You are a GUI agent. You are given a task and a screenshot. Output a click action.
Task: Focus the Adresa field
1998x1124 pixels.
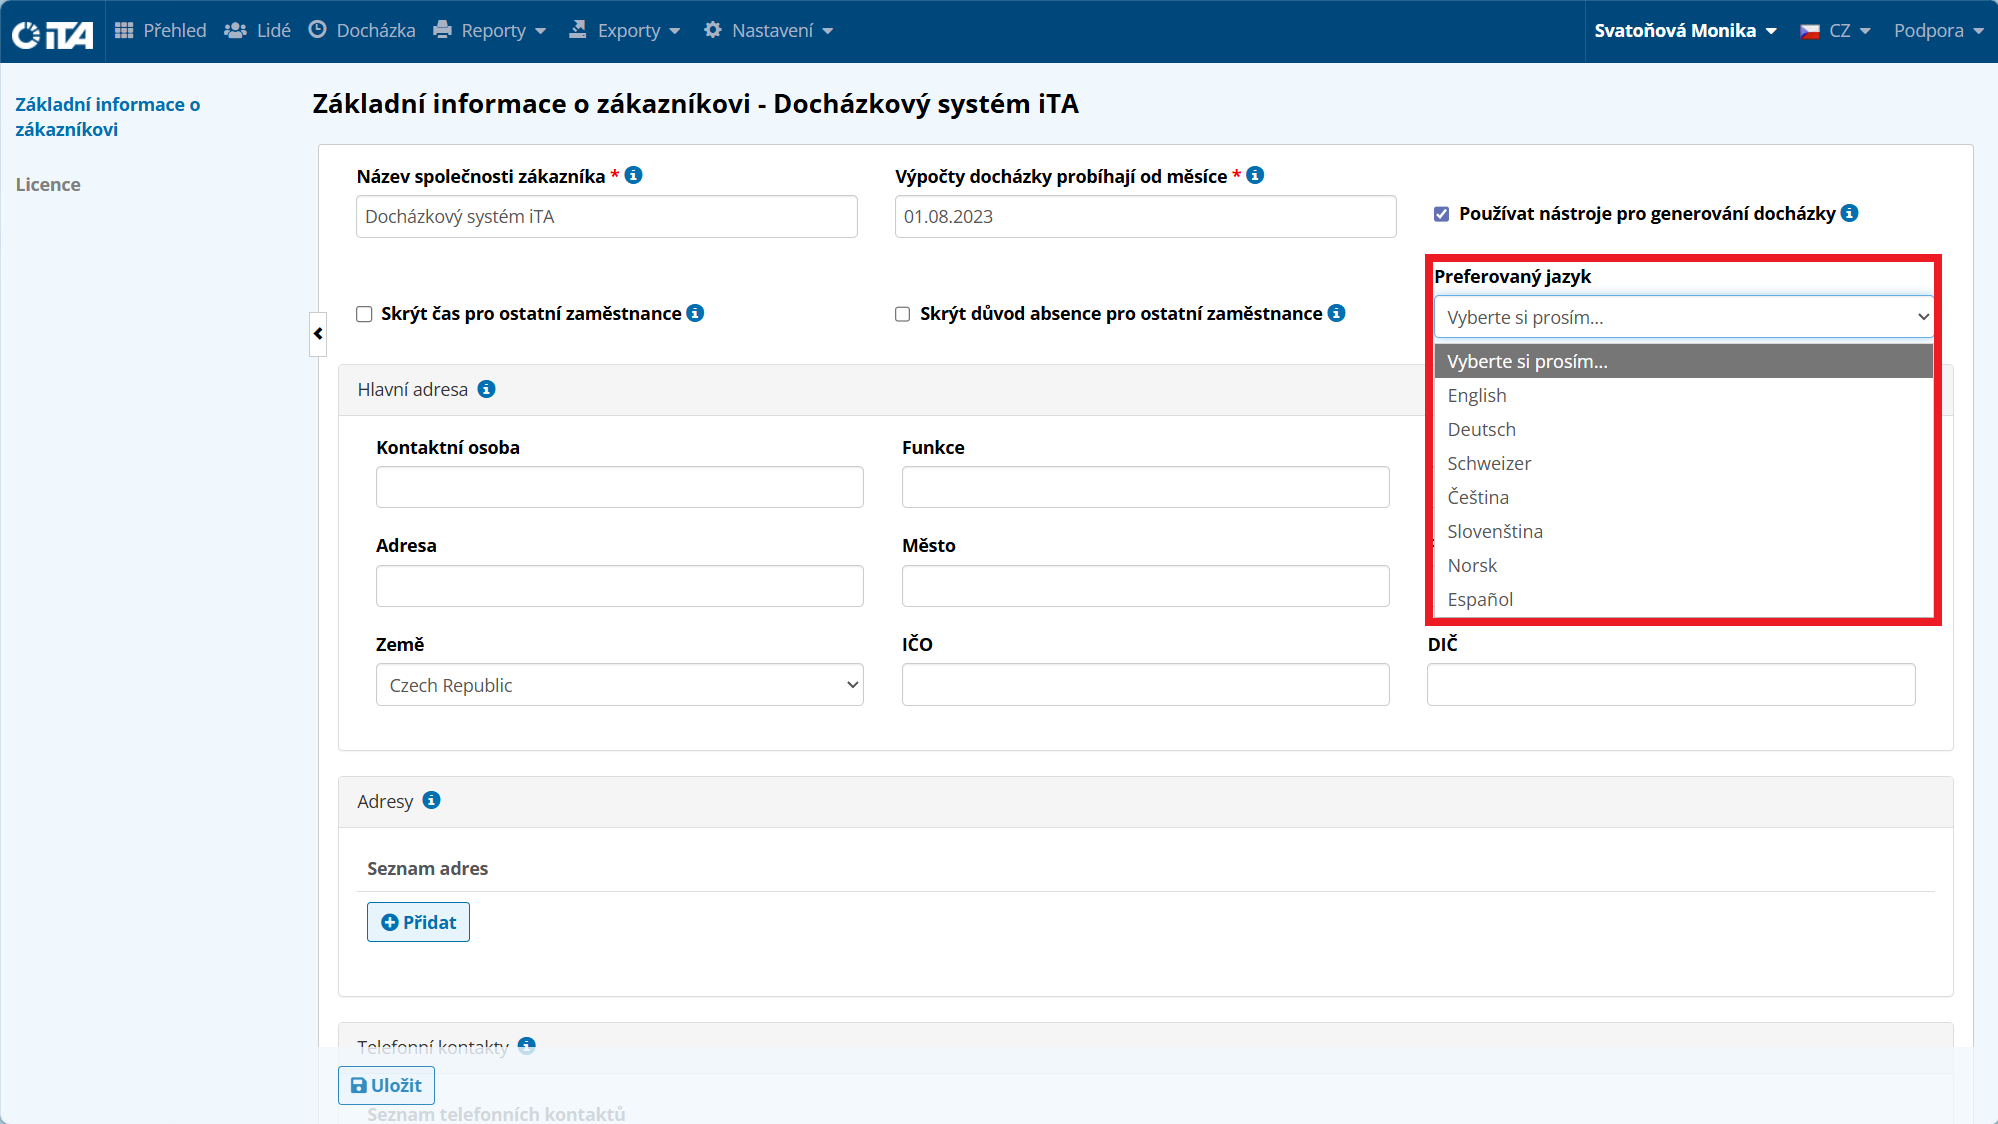click(620, 586)
